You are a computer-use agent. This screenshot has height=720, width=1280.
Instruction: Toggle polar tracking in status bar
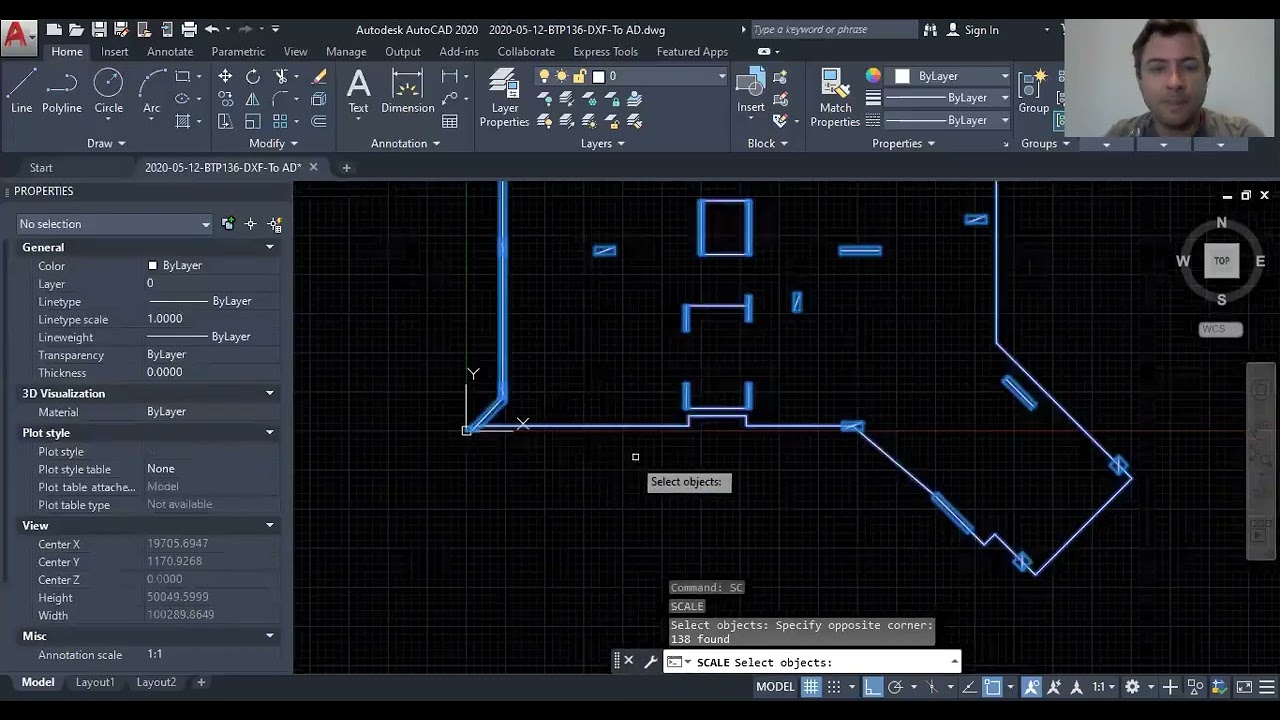tap(895, 687)
